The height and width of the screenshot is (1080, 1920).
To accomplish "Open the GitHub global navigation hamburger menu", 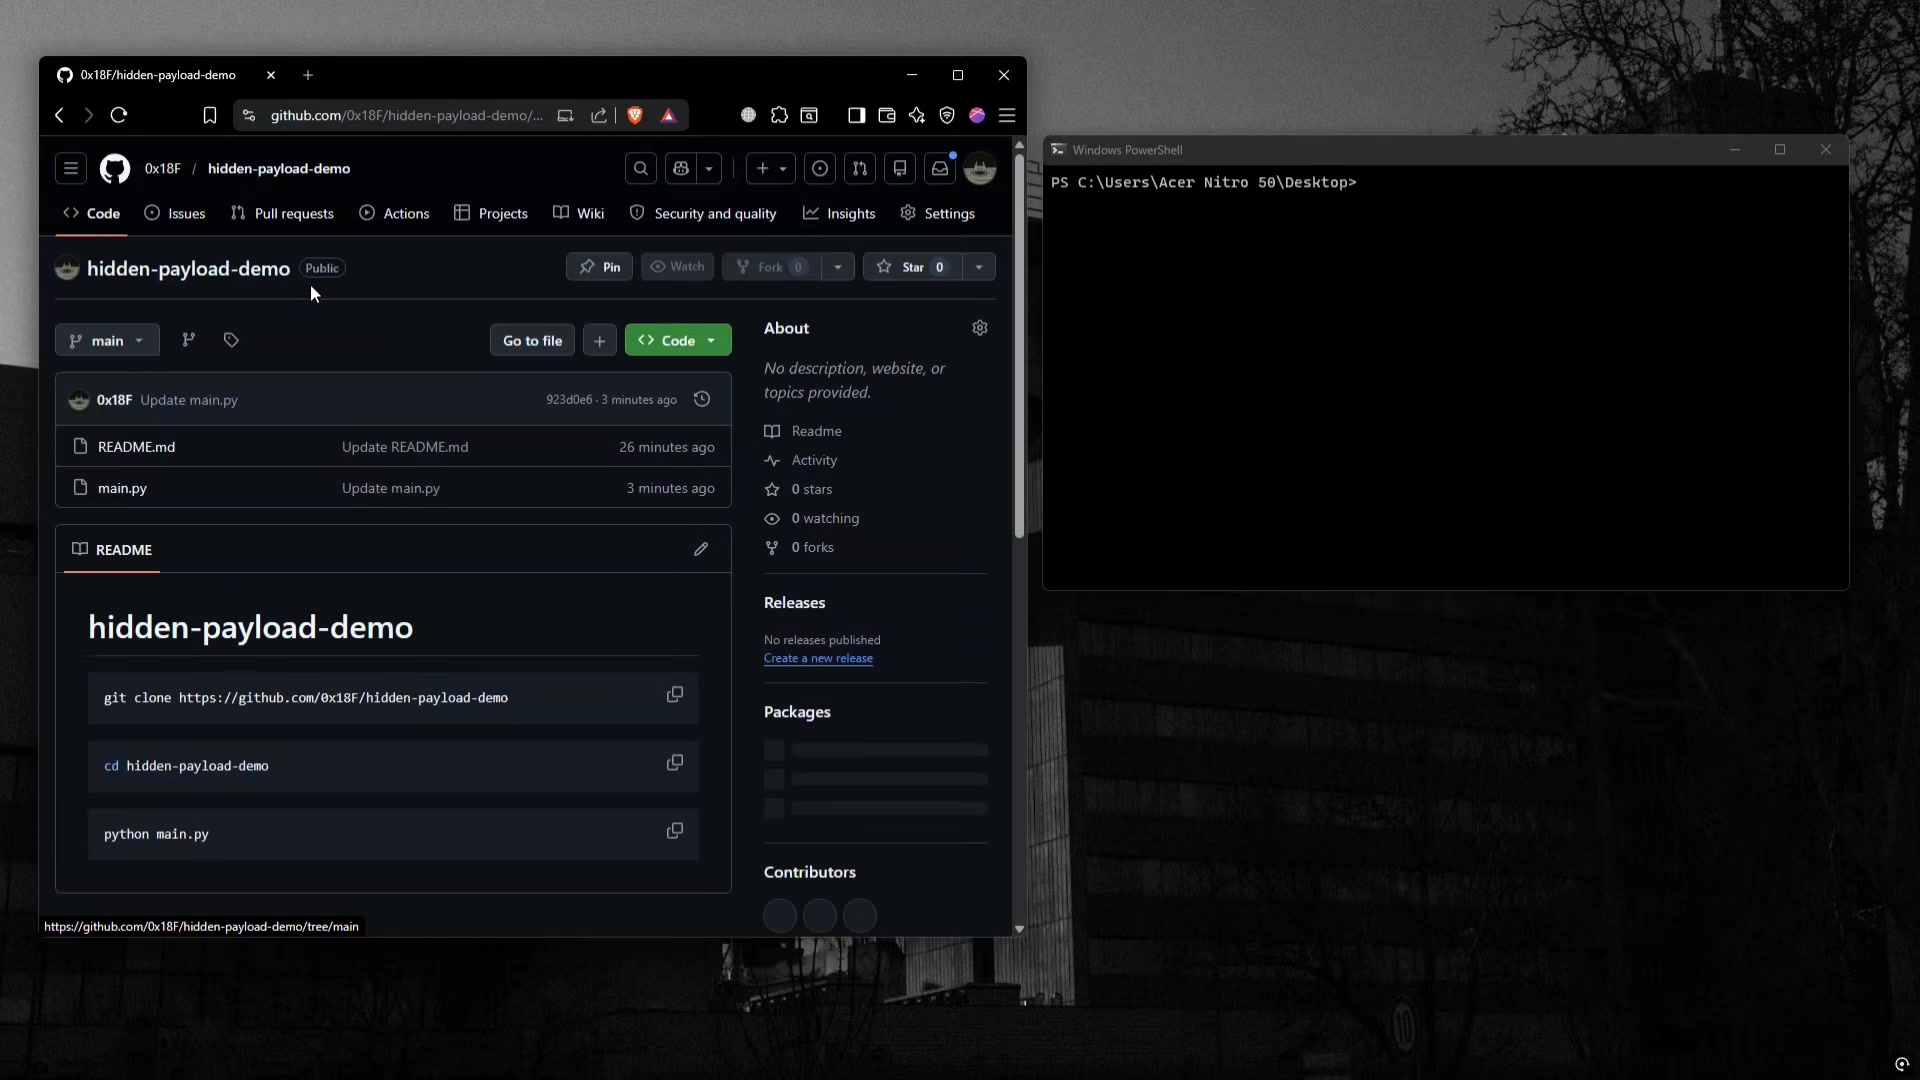I will click(71, 169).
